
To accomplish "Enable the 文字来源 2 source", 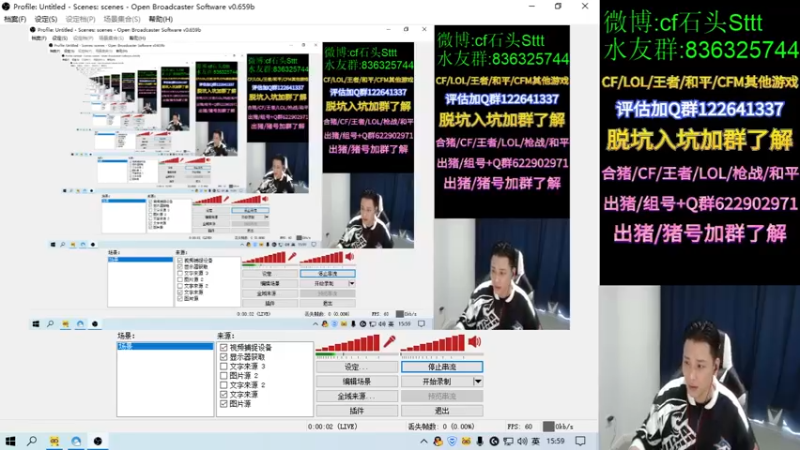I will point(224,385).
